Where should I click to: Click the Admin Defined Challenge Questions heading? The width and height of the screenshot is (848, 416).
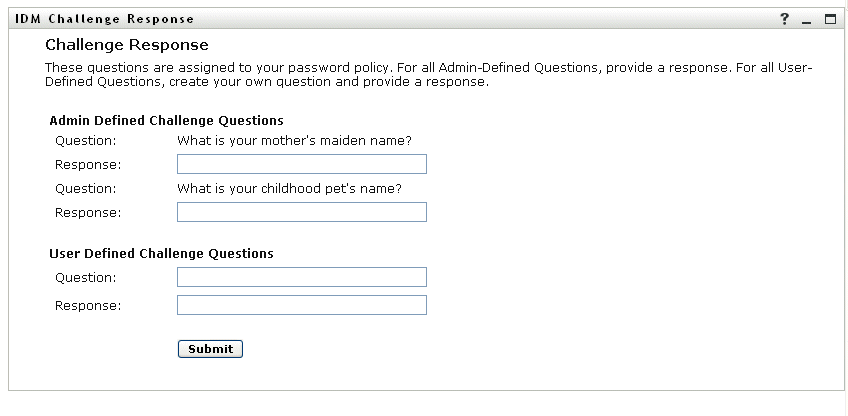coord(166,120)
